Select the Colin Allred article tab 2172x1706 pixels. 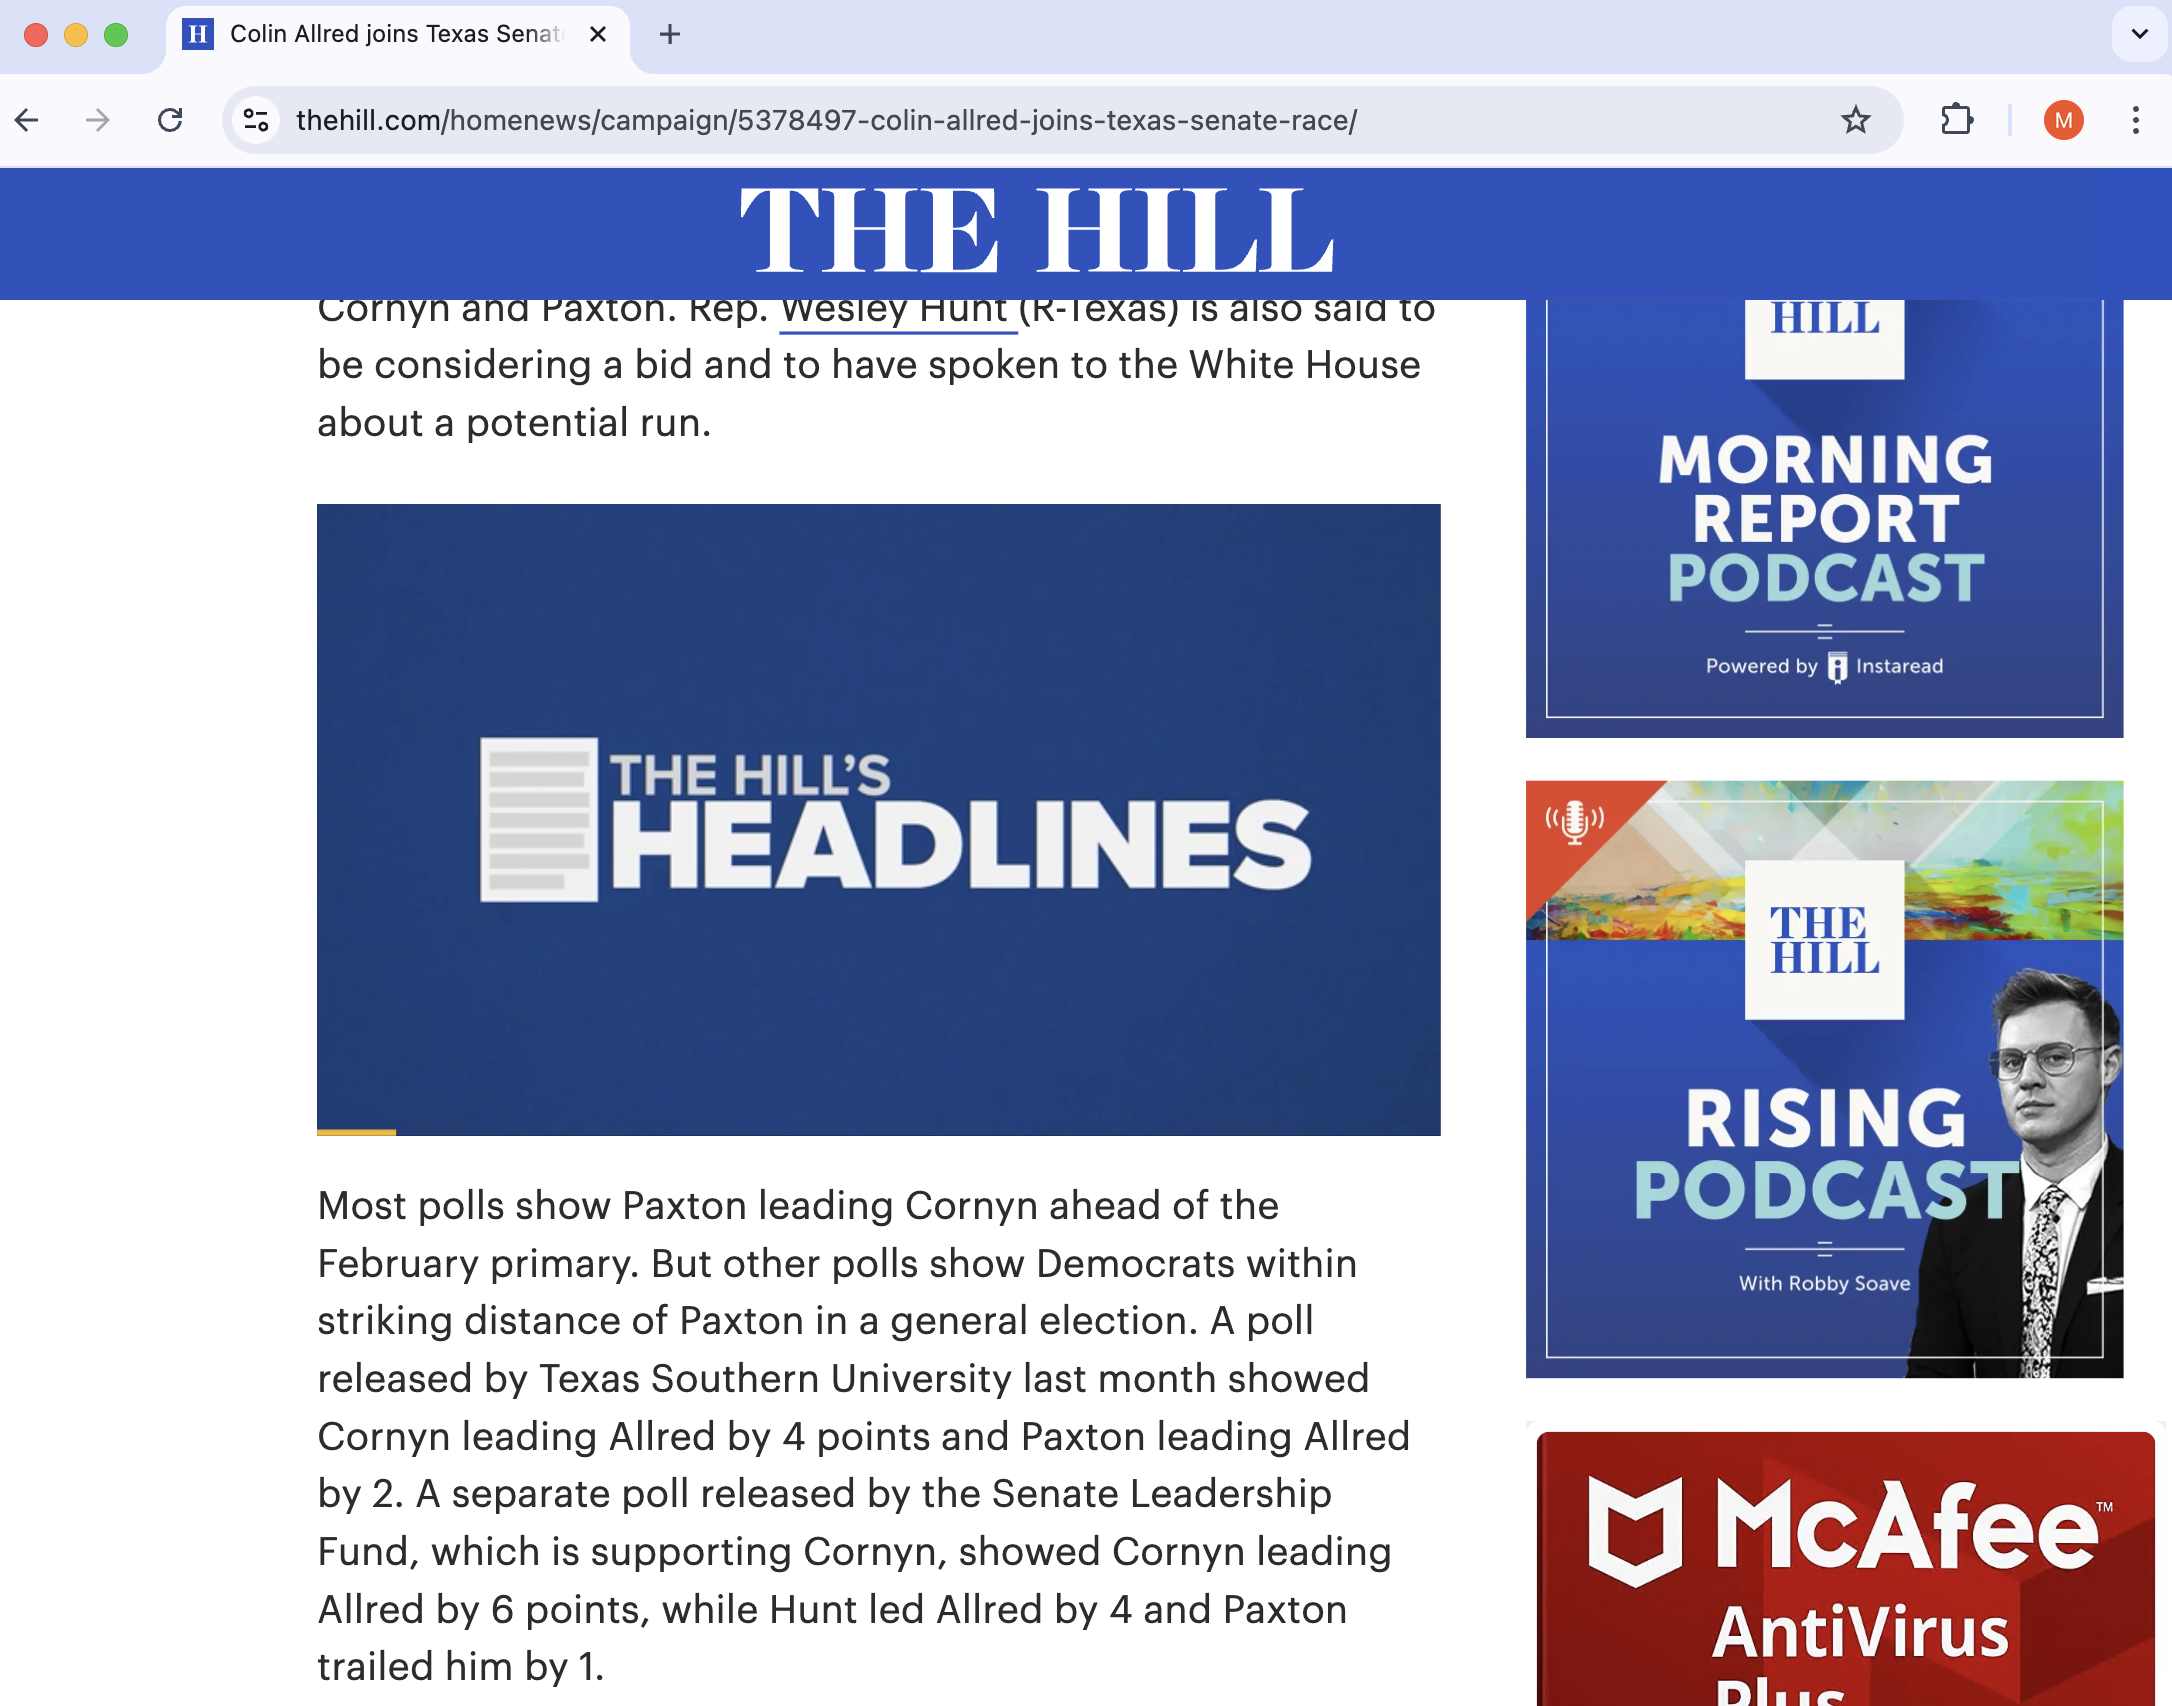pyautogui.click(x=395, y=35)
